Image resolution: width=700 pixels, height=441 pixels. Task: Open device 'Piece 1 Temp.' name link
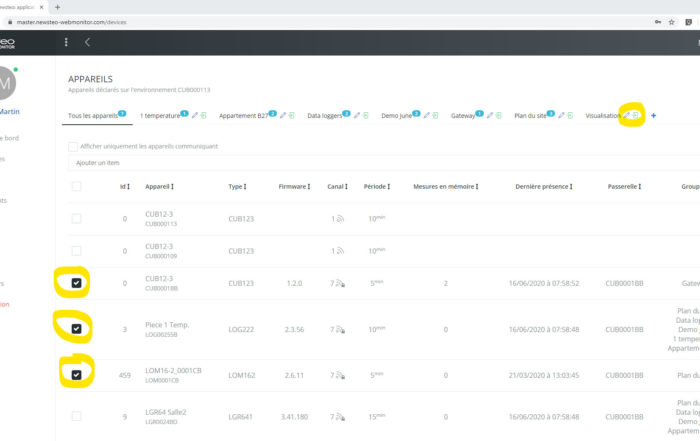click(x=167, y=325)
